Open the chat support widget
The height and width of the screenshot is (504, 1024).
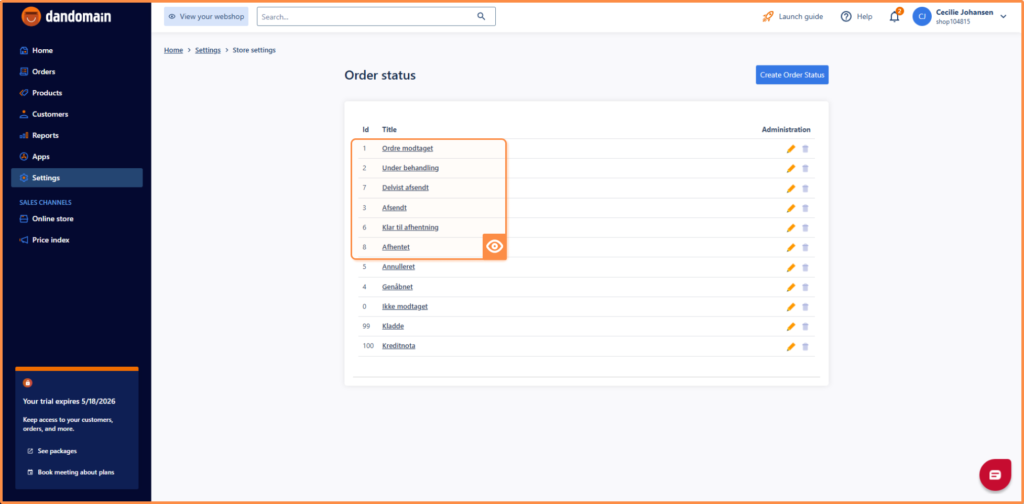tap(995, 474)
